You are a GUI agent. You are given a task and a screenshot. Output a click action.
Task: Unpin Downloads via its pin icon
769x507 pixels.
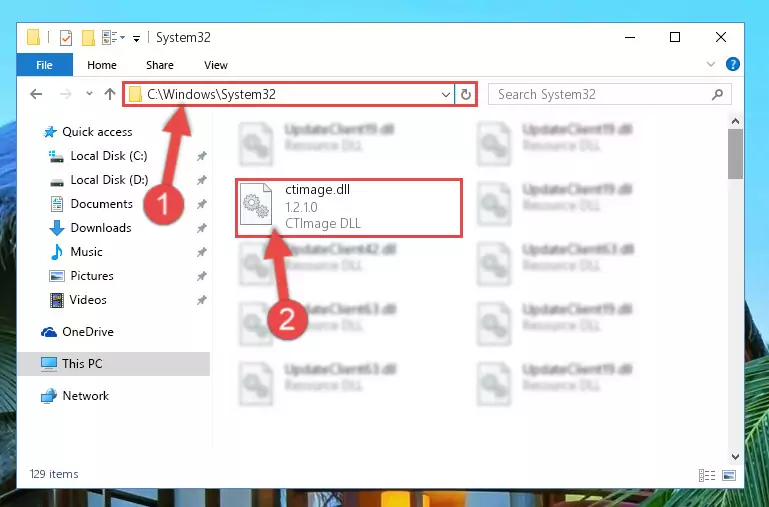click(x=202, y=228)
